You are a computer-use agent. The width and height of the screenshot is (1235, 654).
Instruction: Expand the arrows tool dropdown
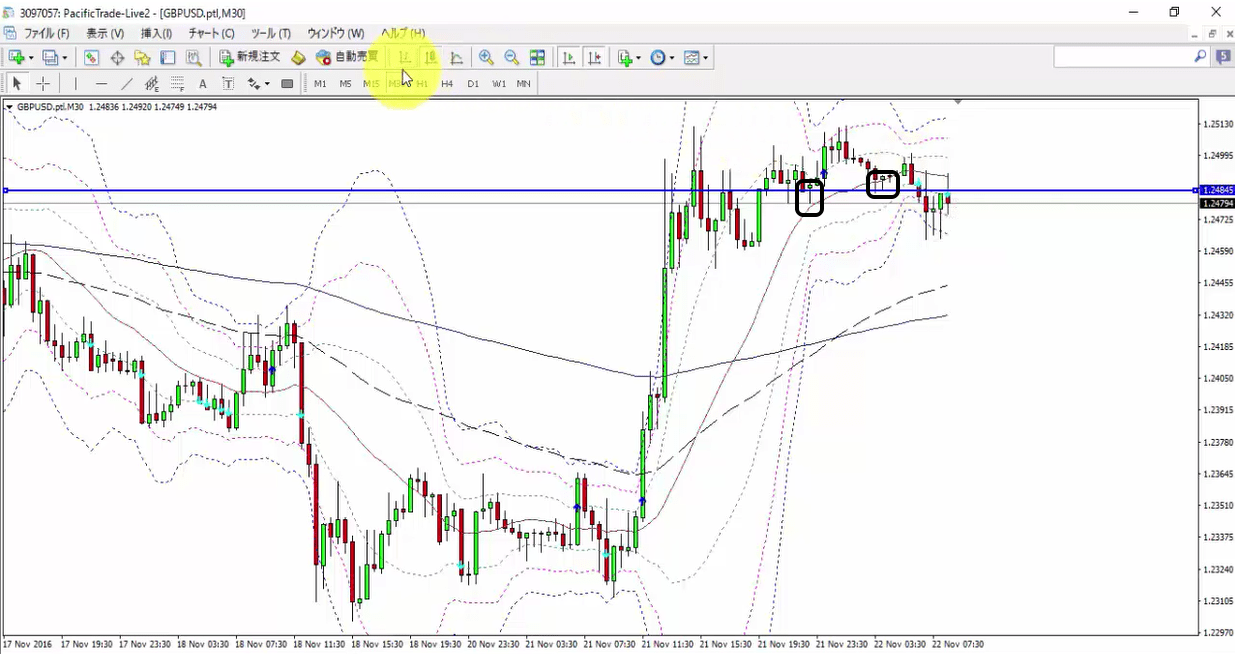coord(267,84)
